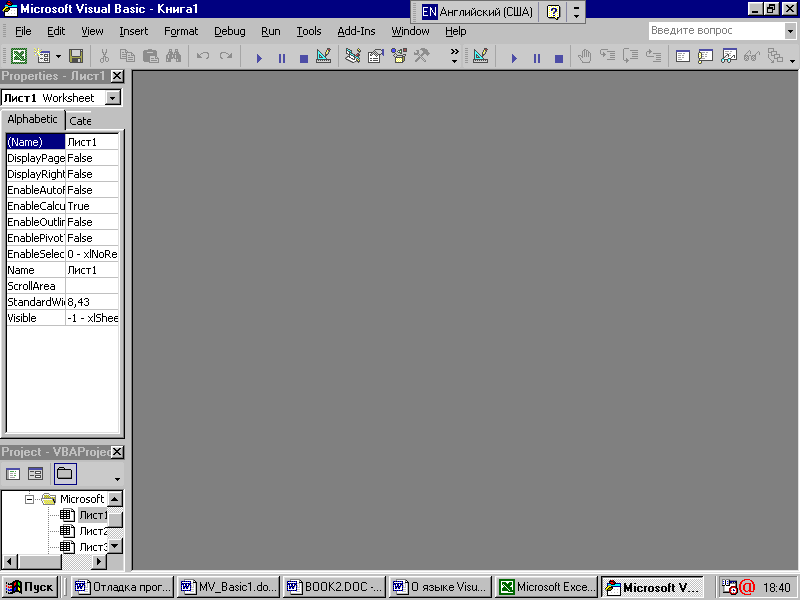Run macro from Standard toolbar after Redo
Viewport: 800px width, 600px height.
coord(259,58)
